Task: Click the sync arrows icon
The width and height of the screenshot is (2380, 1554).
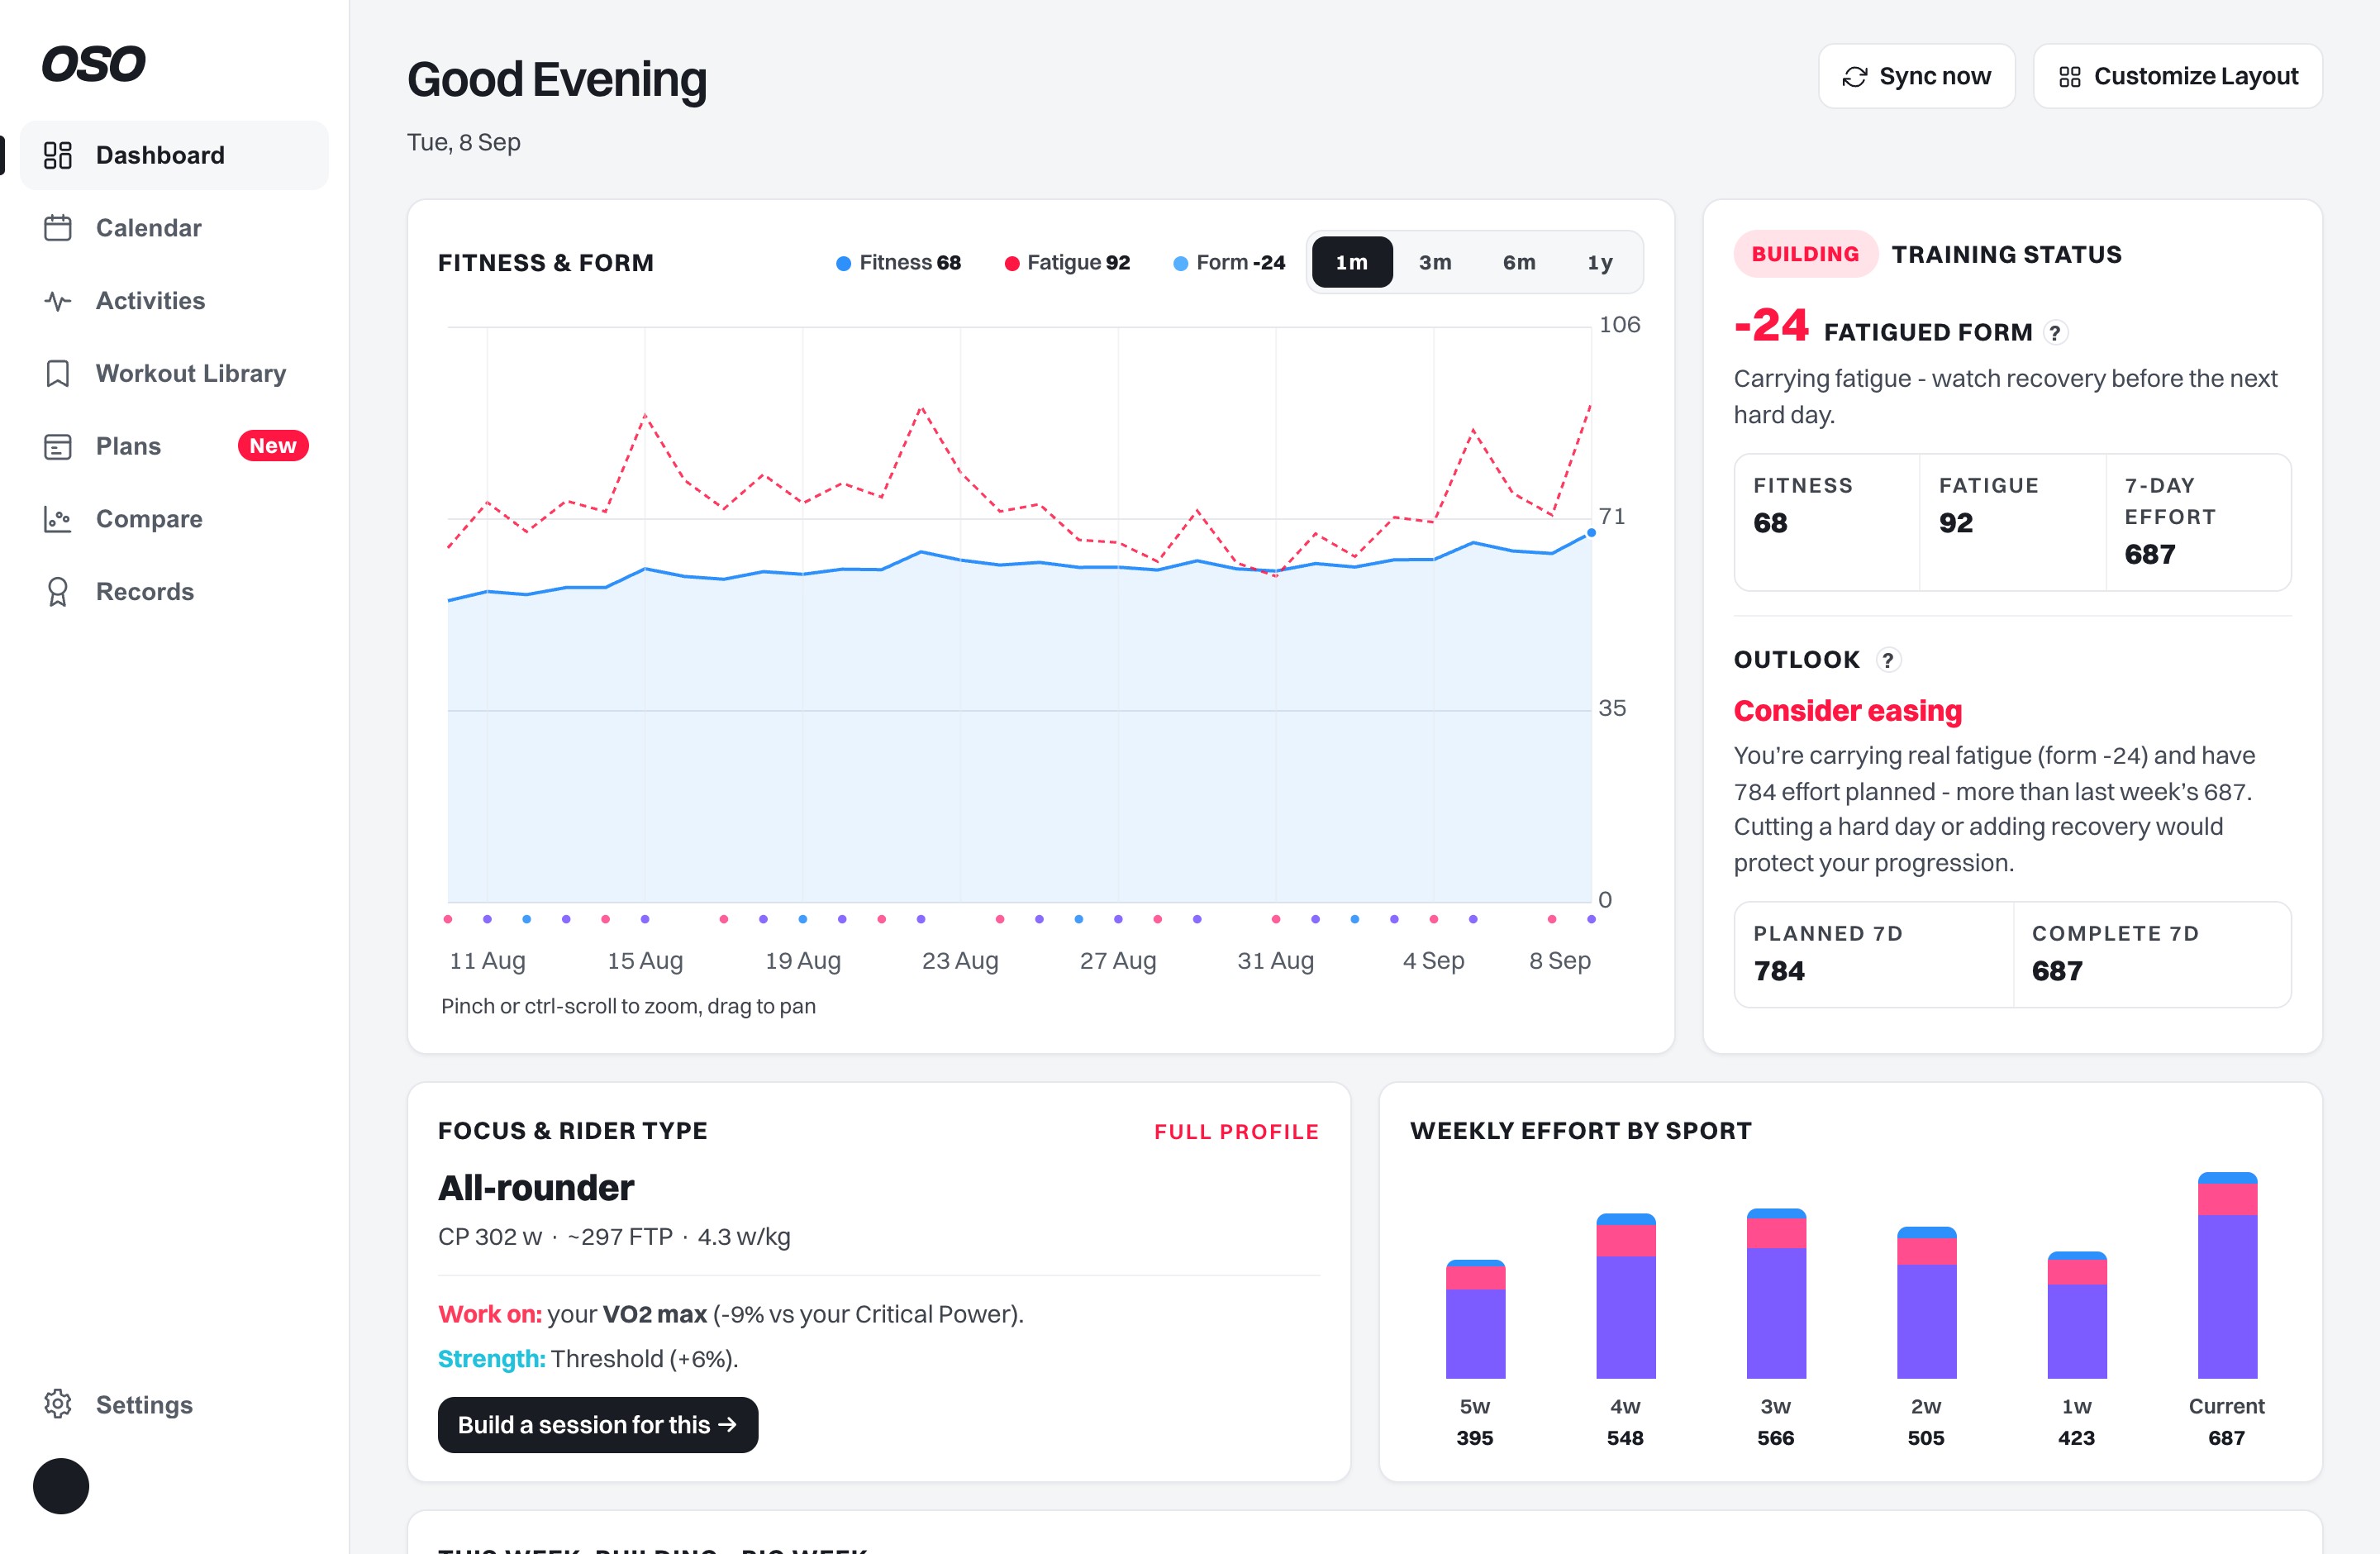Action: click(1855, 77)
